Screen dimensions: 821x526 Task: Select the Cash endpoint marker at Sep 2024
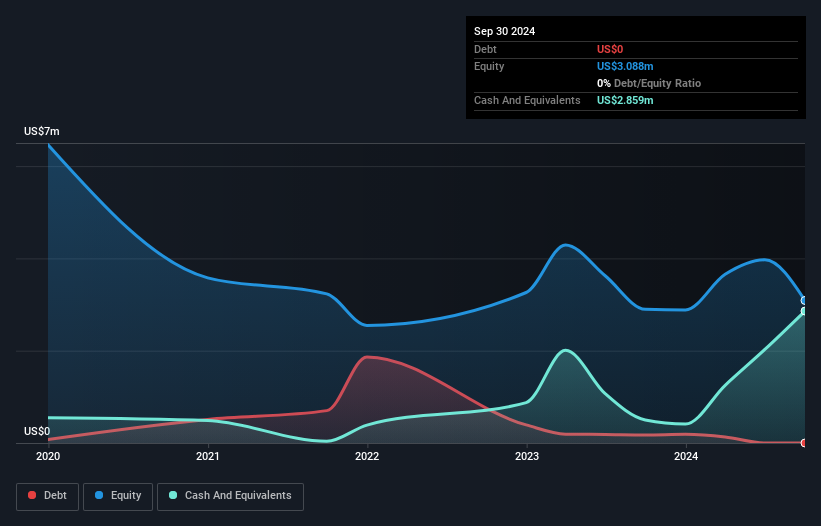pos(804,311)
